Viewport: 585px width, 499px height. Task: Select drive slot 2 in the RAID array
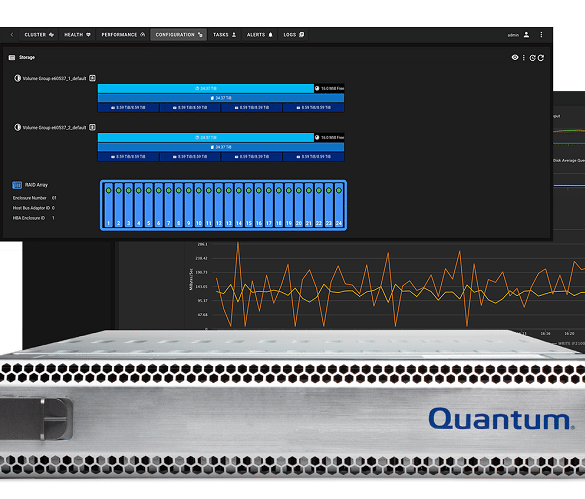point(119,205)
